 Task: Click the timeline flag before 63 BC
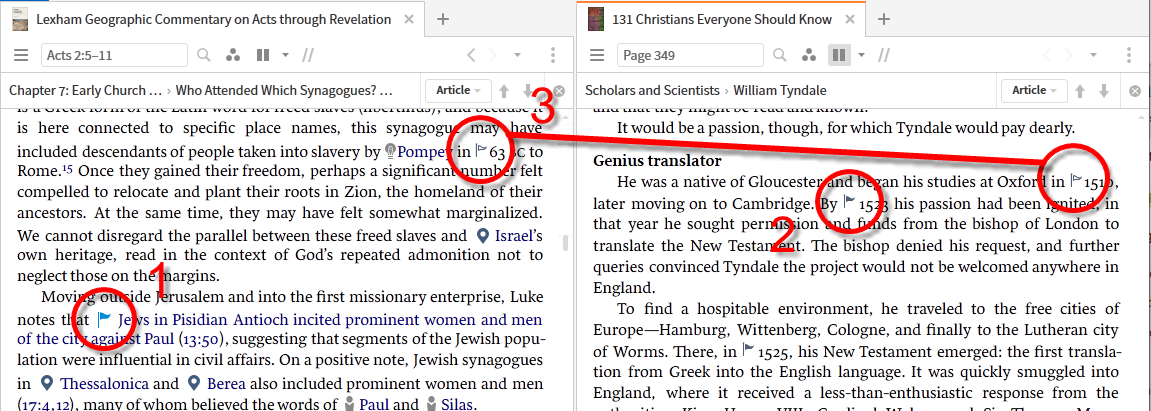(482, 150)
